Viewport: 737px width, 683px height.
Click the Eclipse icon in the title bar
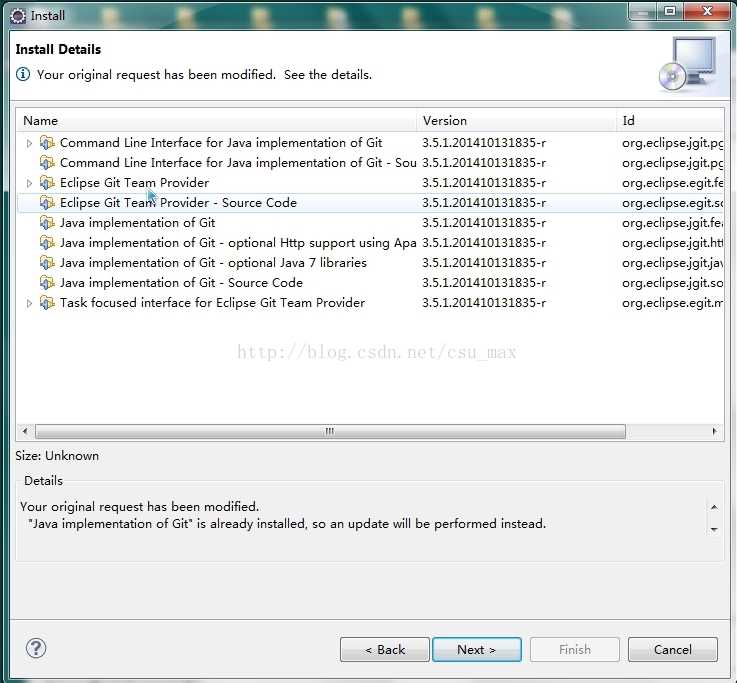18,15
